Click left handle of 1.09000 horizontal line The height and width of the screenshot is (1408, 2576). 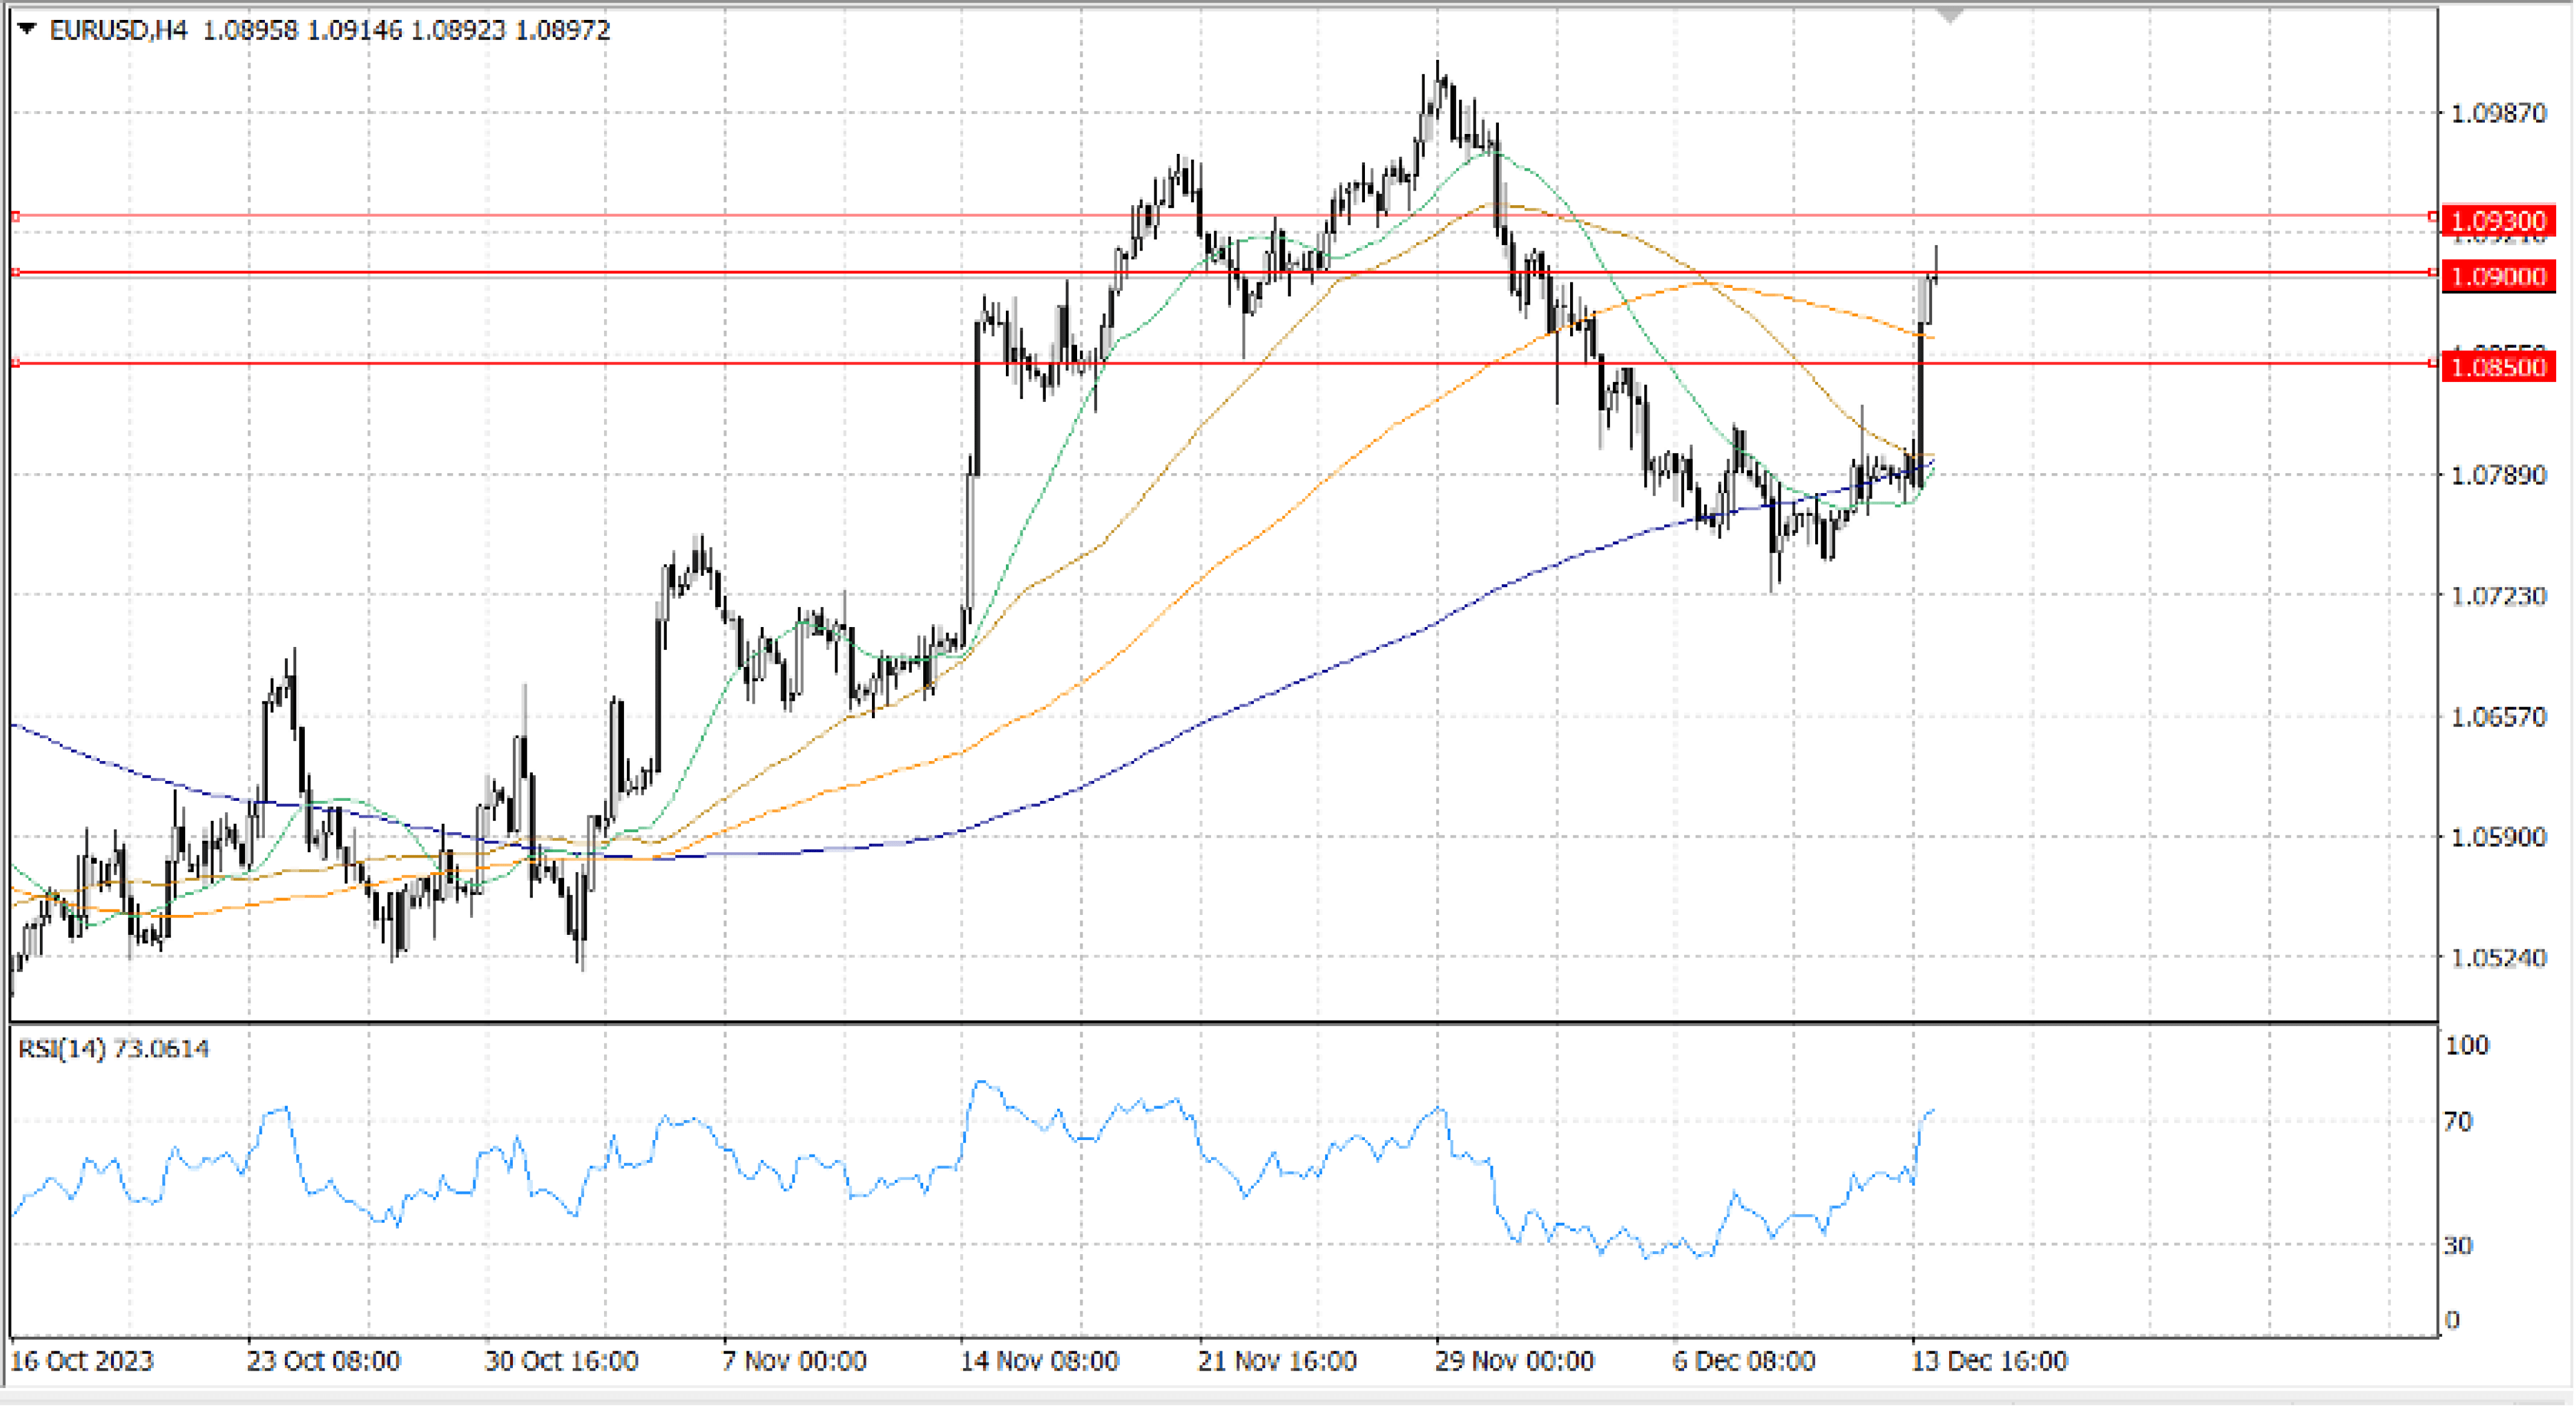pos(15,272)
